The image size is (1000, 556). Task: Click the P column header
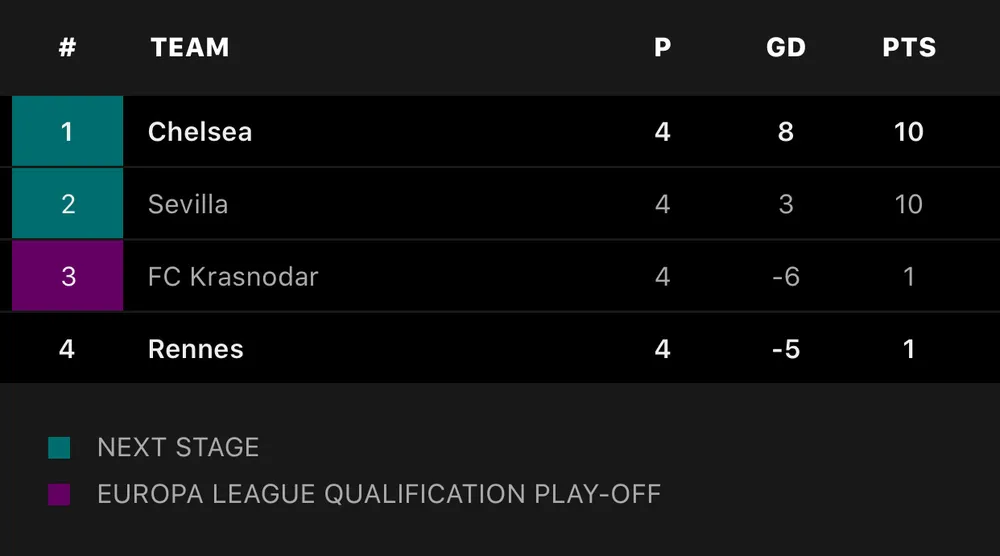coord(662,47)
